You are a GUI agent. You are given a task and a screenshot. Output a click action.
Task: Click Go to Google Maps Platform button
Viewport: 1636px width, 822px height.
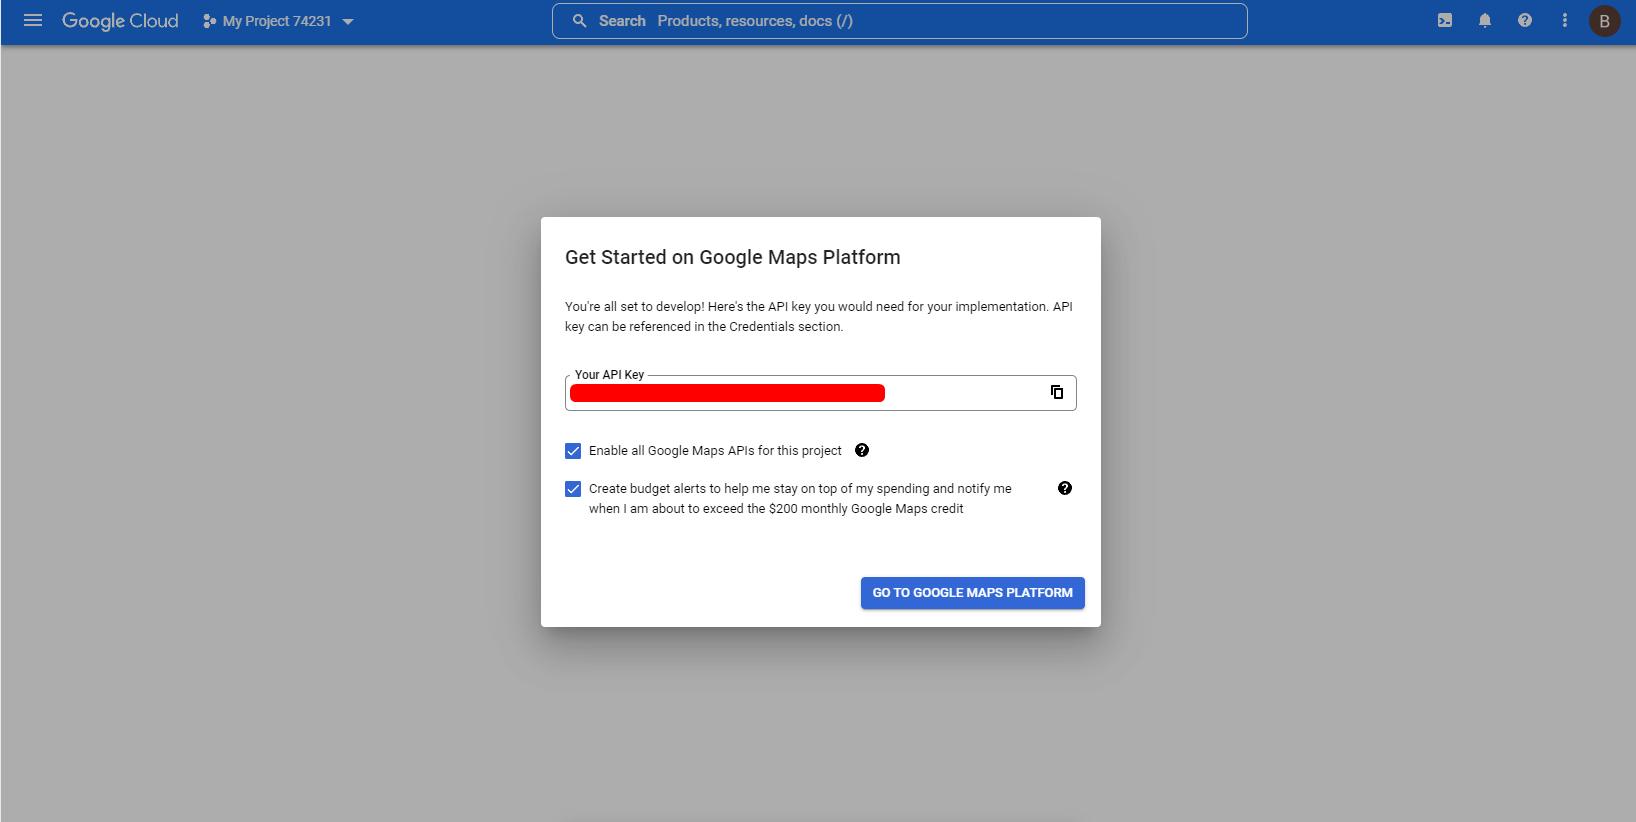pos(973,593)
